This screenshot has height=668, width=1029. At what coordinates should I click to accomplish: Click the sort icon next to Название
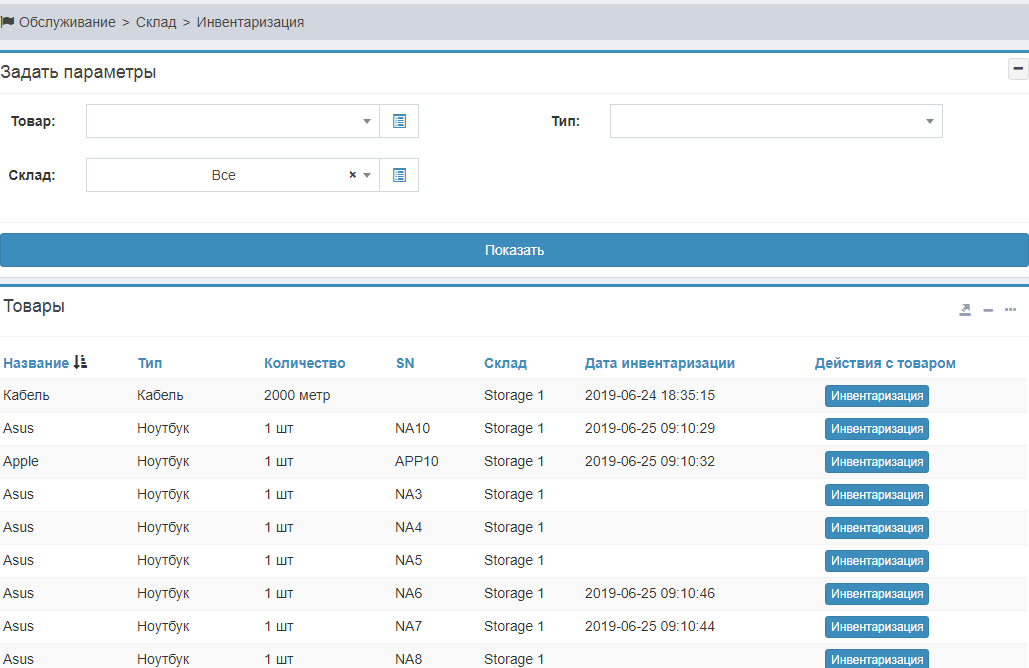[81, 363]
